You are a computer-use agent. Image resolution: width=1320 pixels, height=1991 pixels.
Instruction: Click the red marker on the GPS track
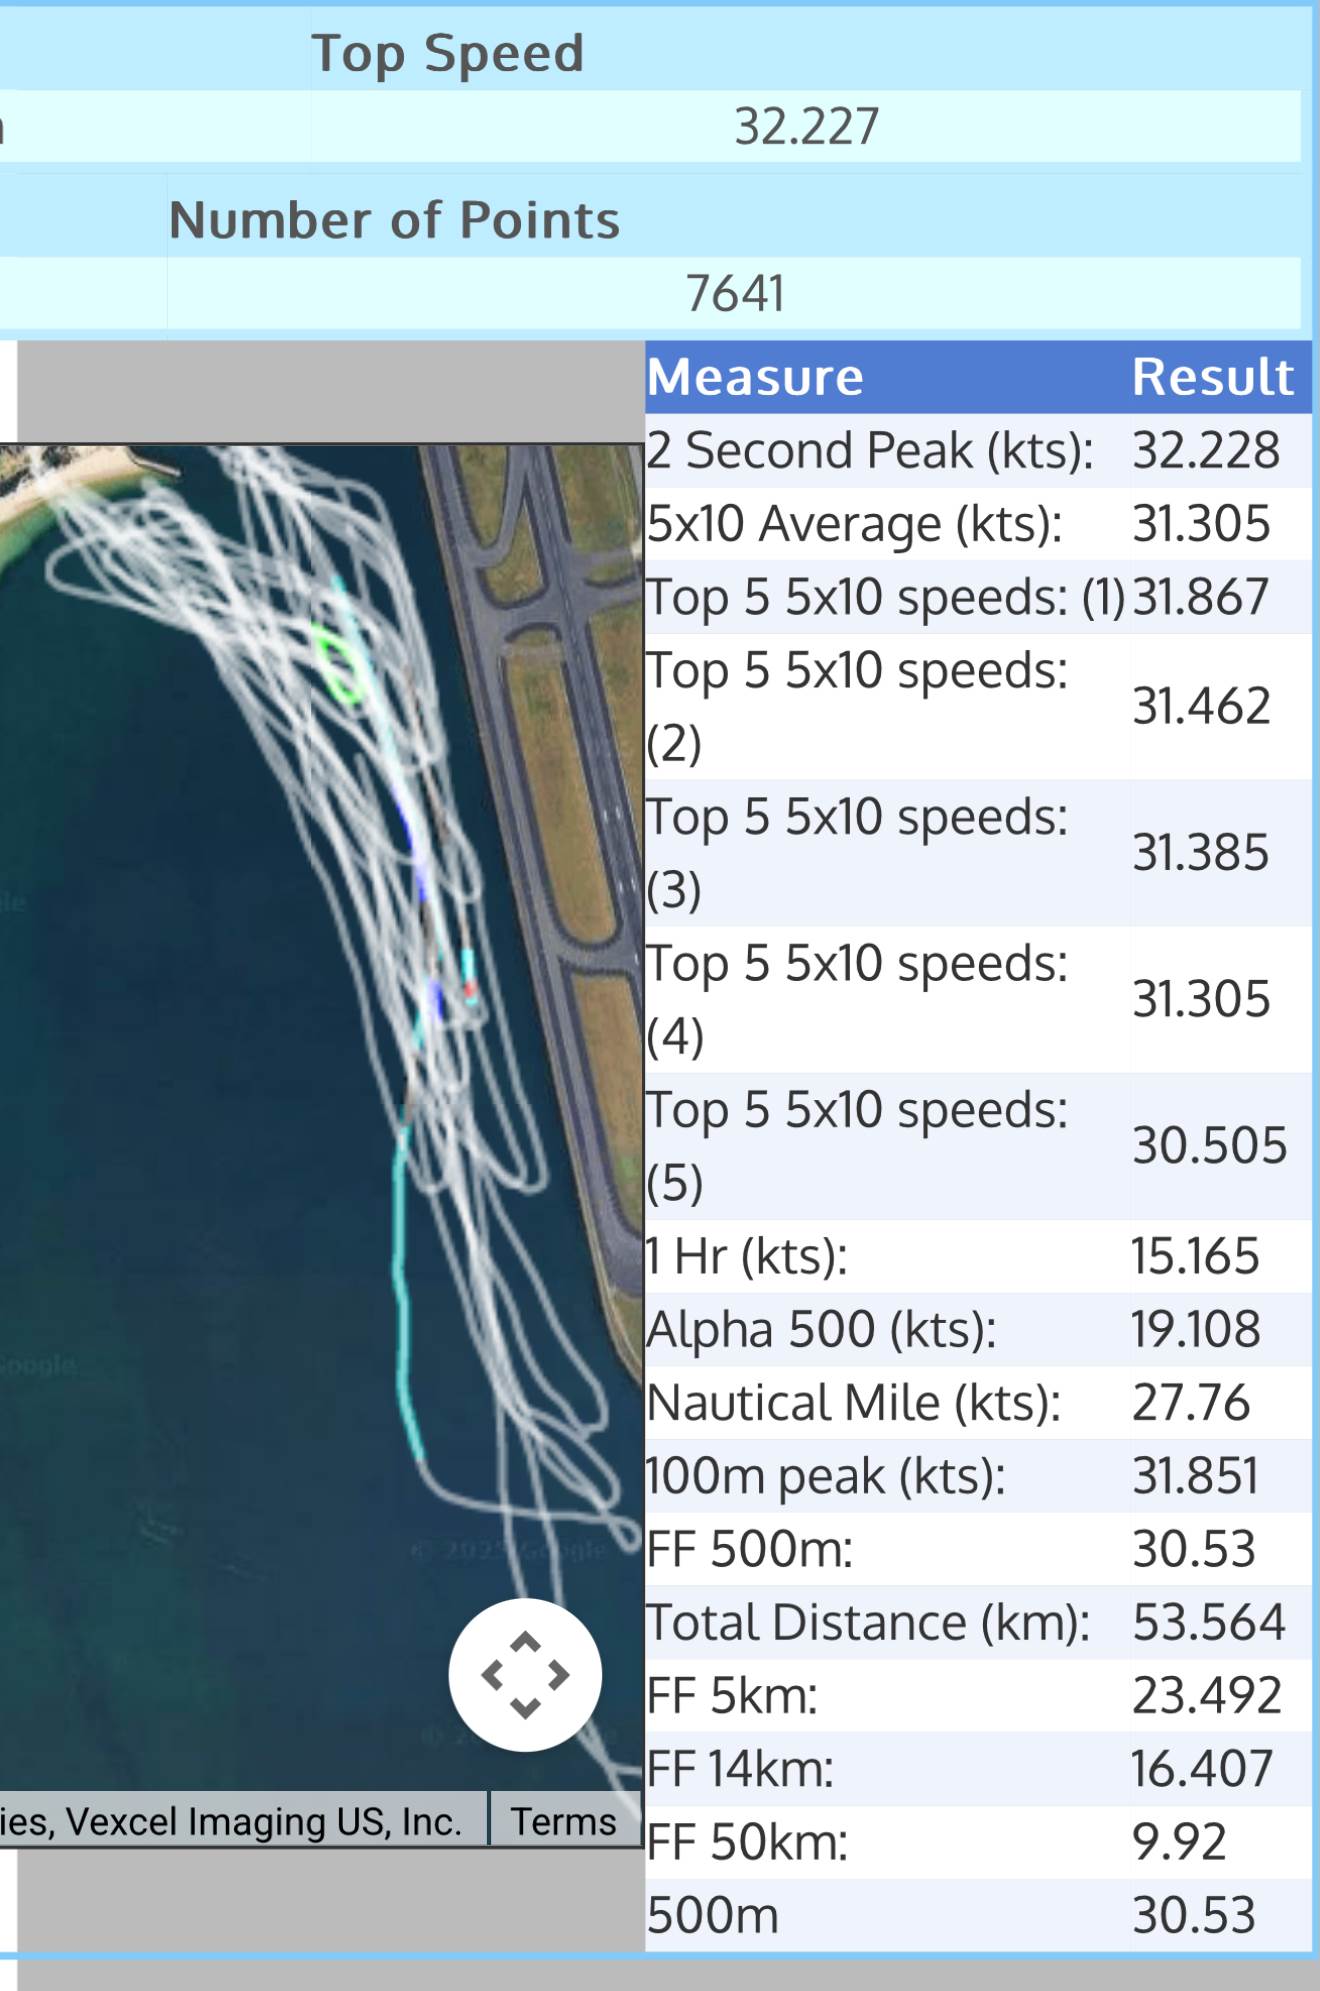coord(470,991)
